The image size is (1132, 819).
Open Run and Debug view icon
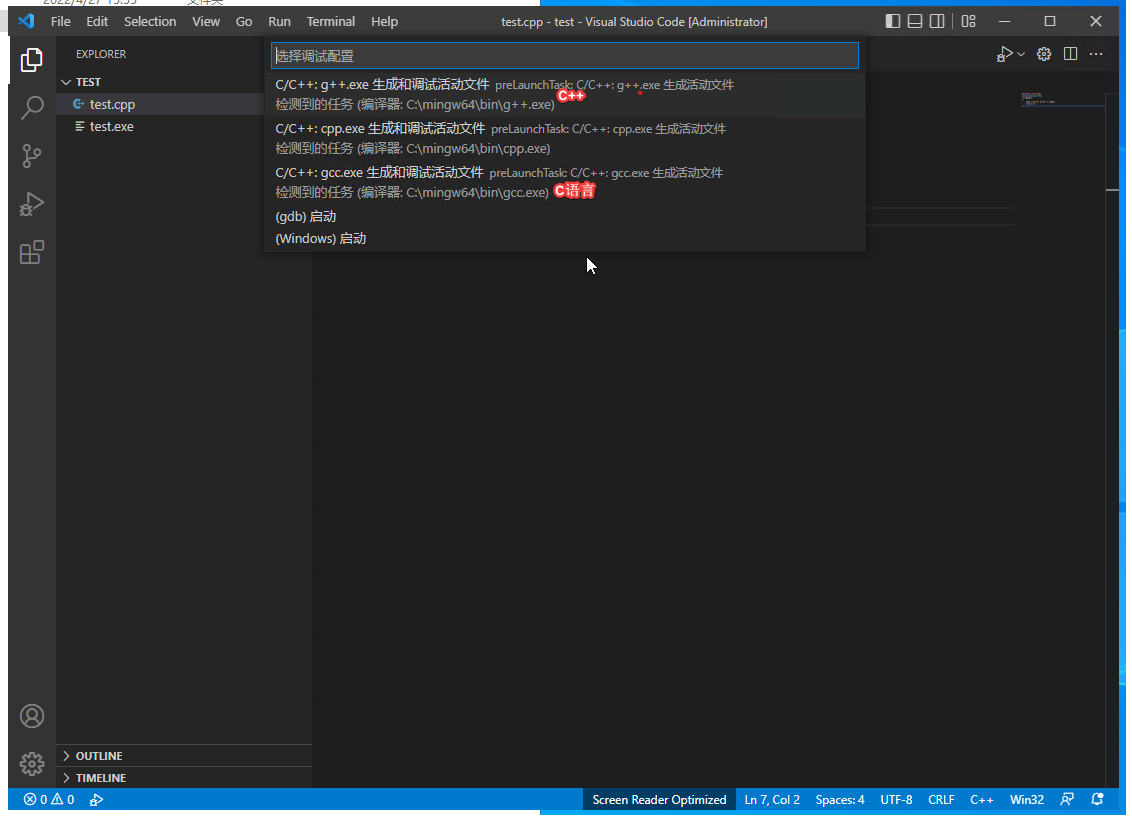(x=32, y=204)
